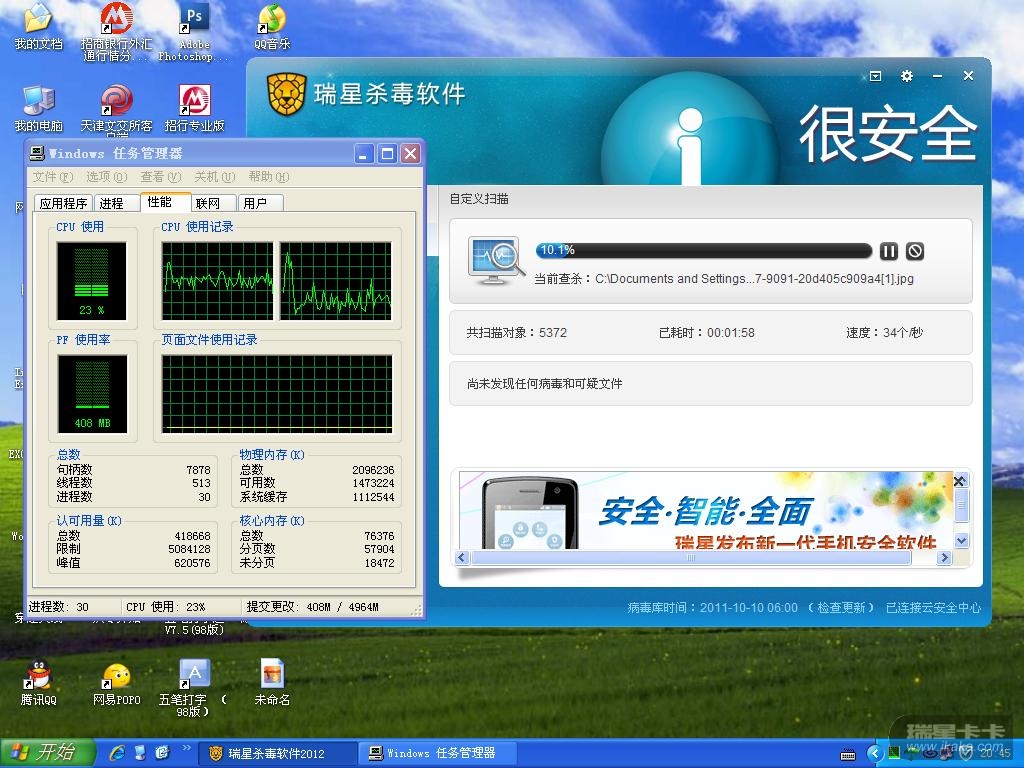Open QQ音乐 desktop shortcut
The width and height of the screenshot is (1024, 768).
coord(272,26)
